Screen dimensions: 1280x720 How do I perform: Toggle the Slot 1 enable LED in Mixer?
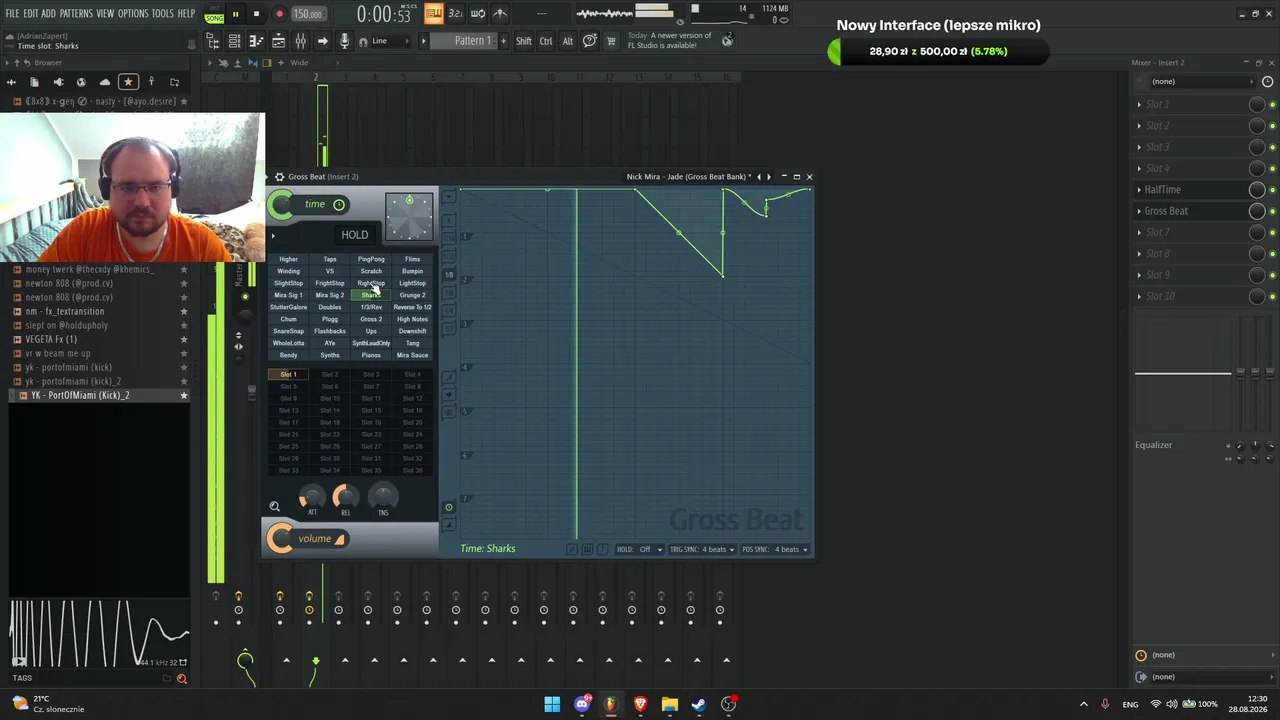pyautogui.click(x=1272, y=104)
